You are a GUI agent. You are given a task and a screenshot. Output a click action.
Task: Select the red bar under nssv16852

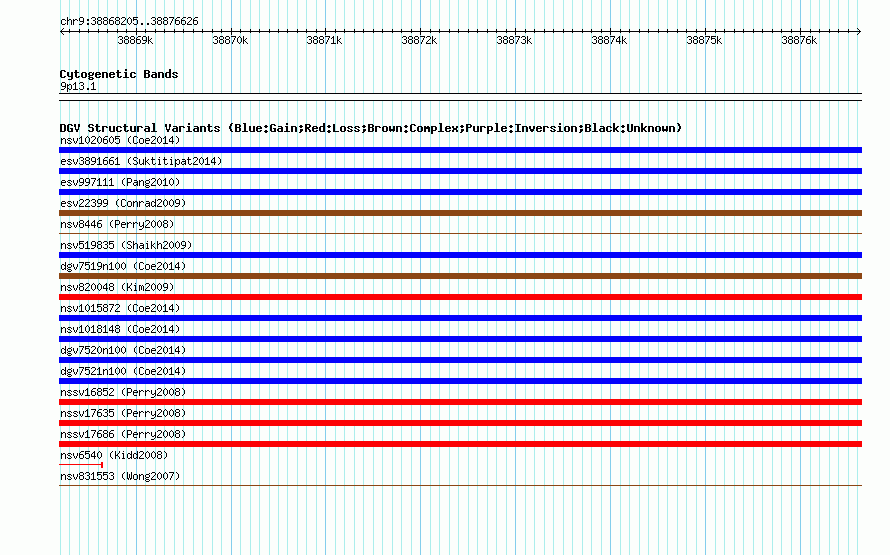point(460,402)
